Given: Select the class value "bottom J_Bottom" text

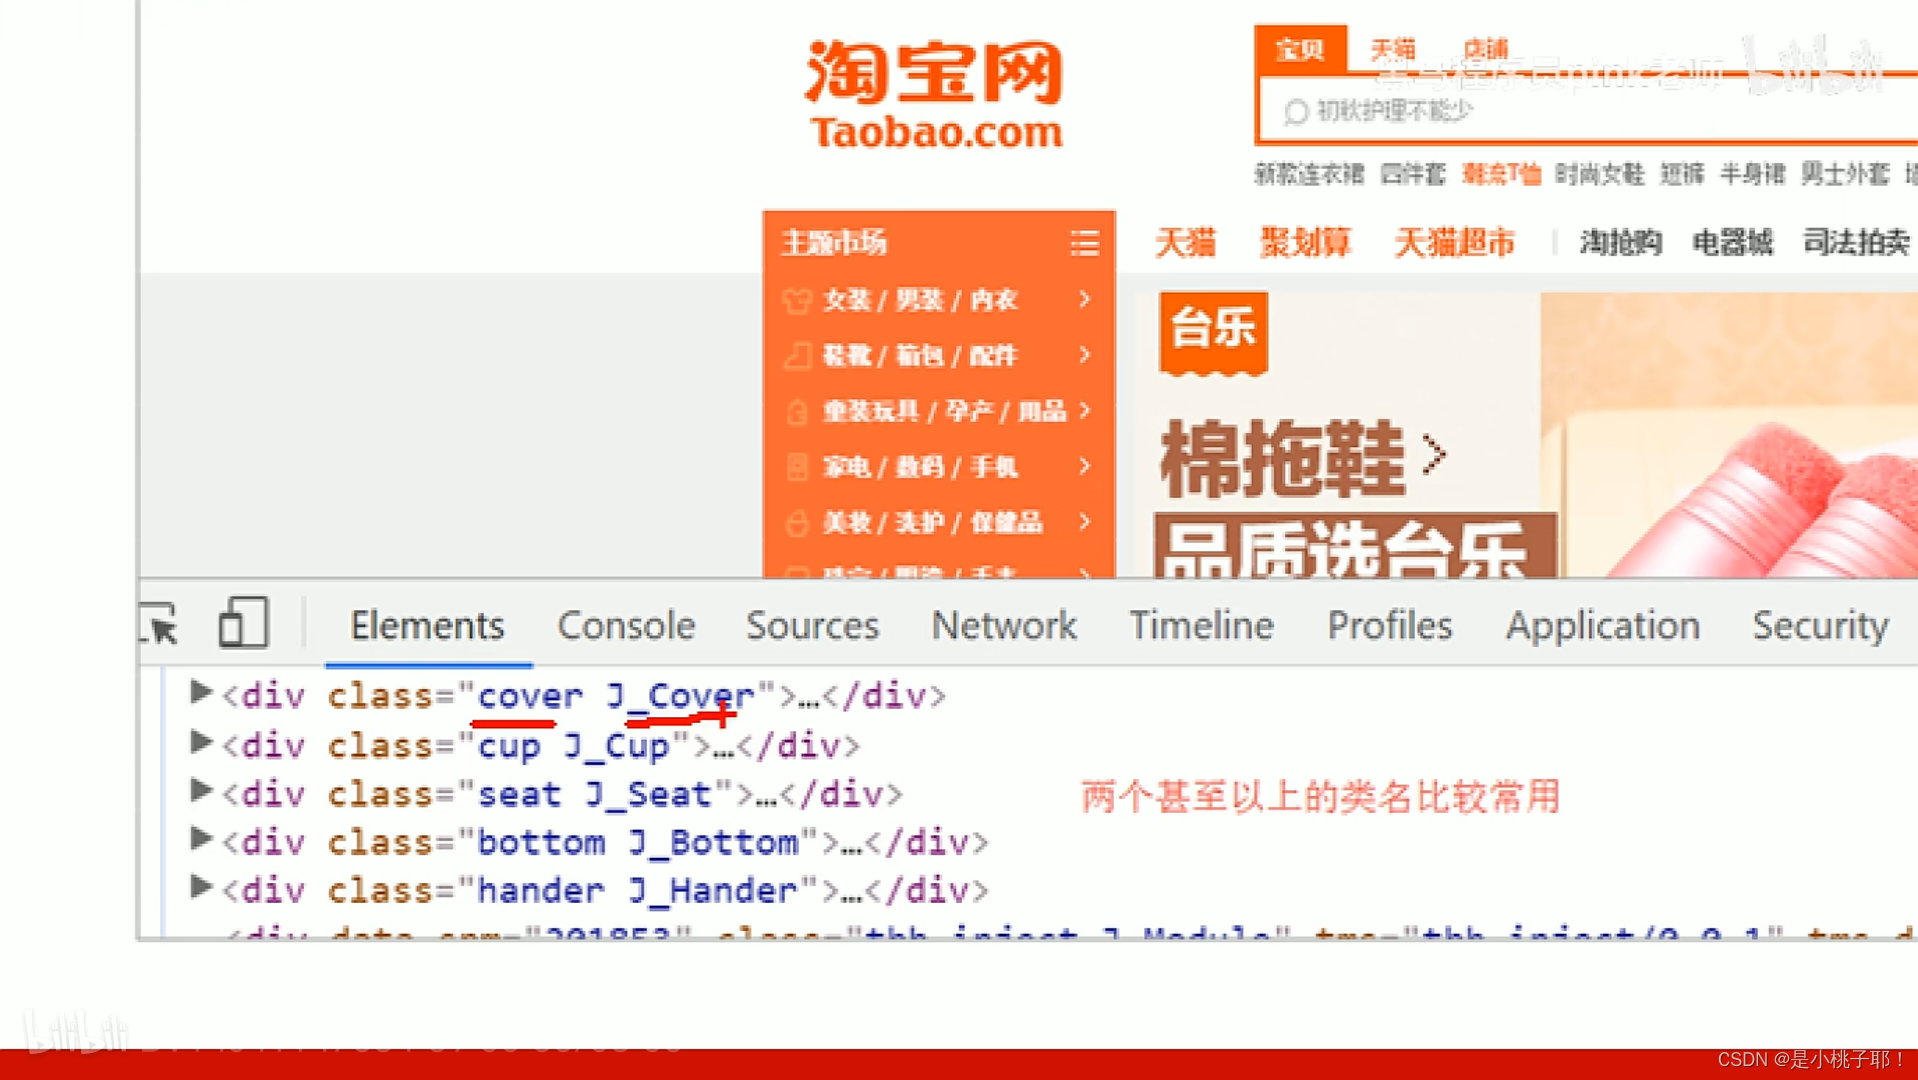Looking at the screenshot, I should pyautogui.click(x=638, y=842).
